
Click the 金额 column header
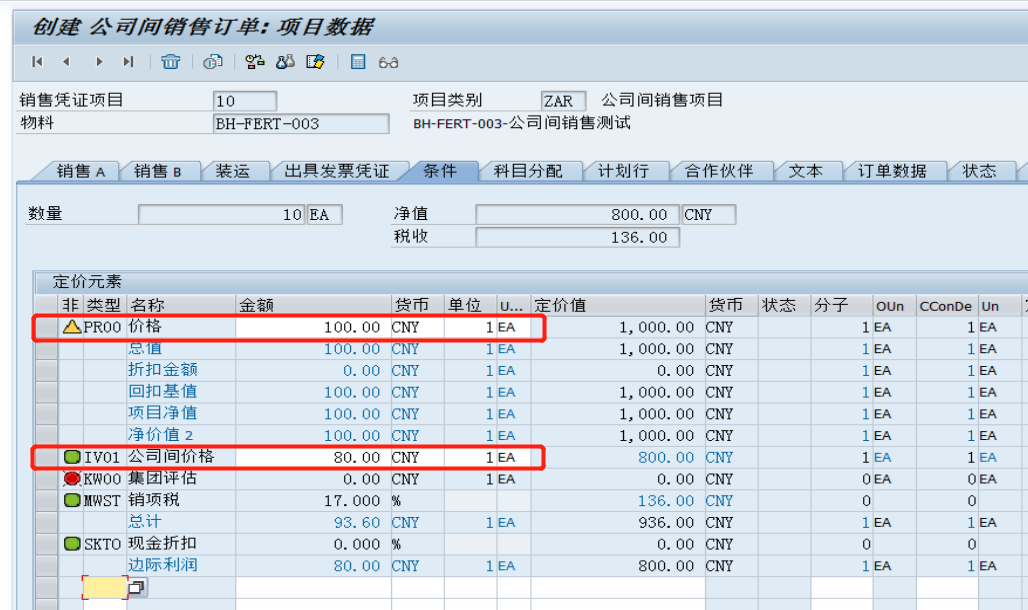[313, 305]
